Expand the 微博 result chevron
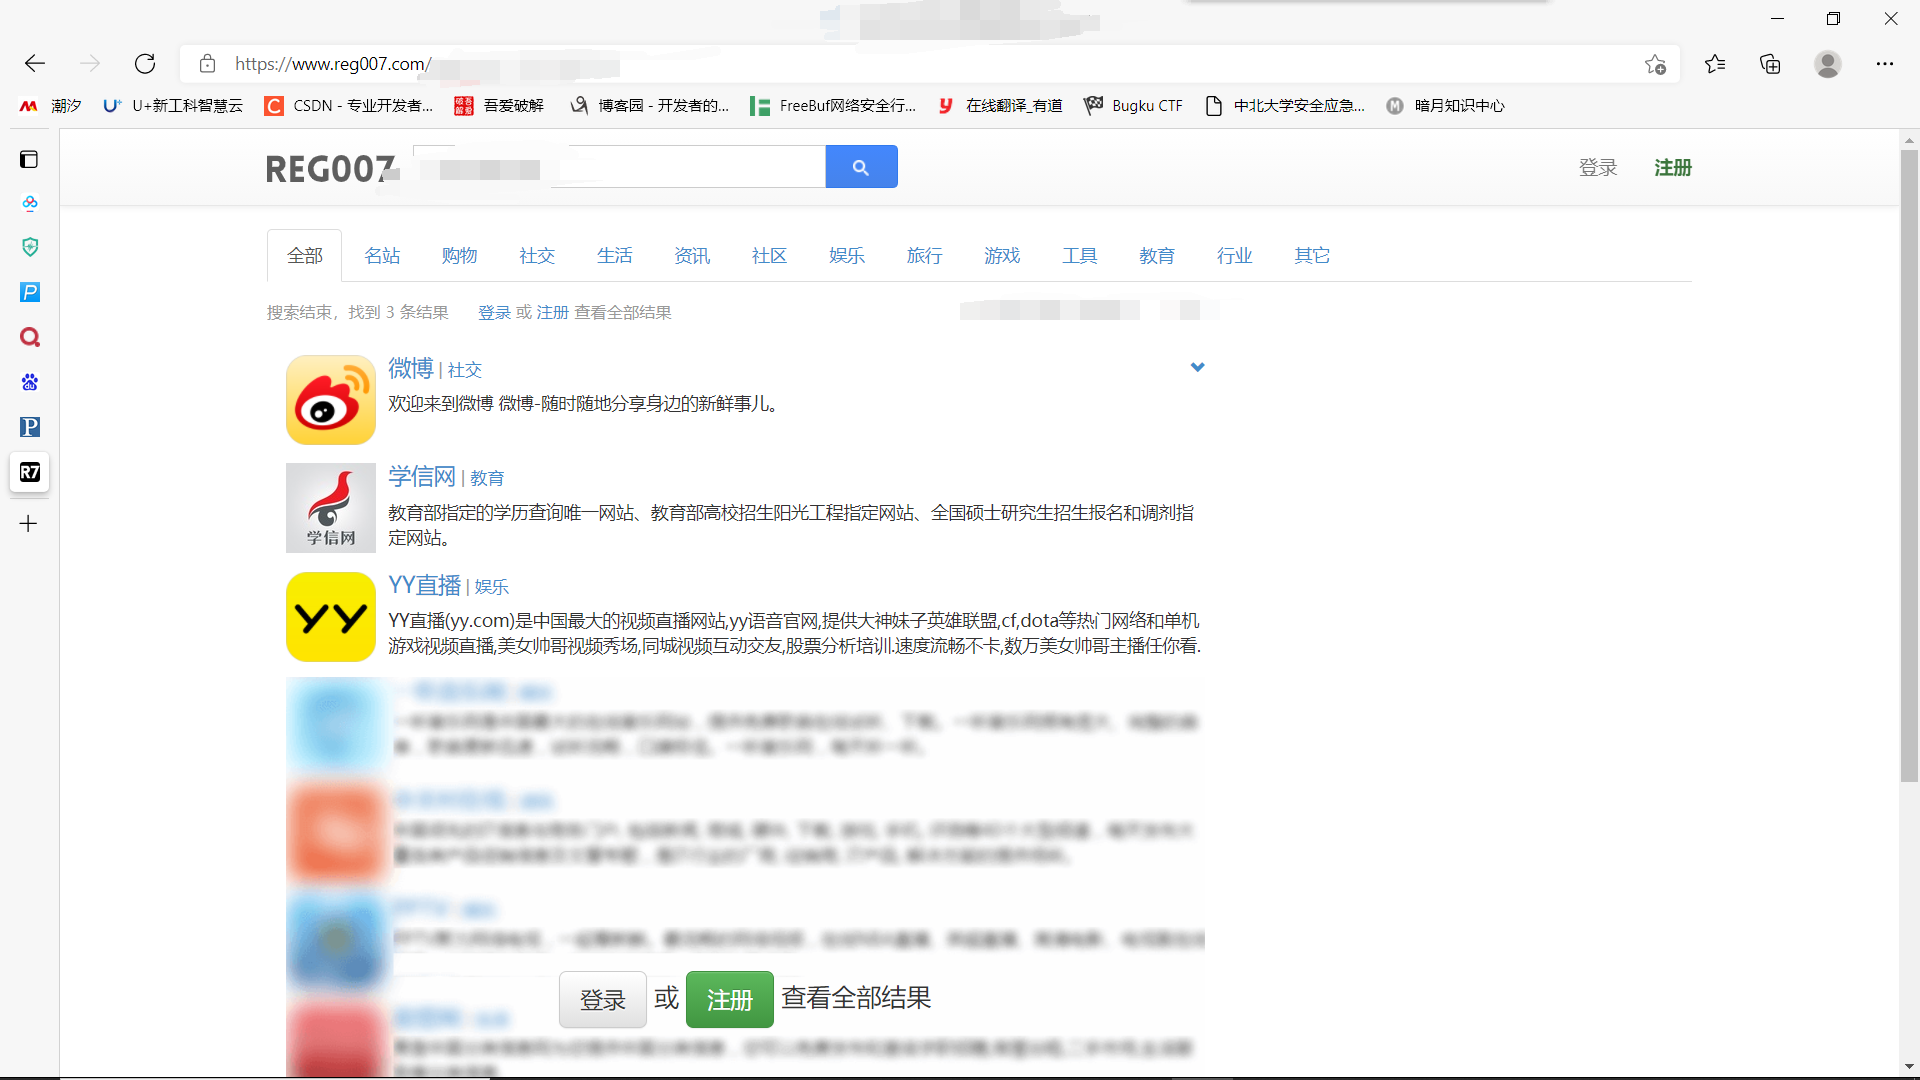1920x1080 pixels. tap(1197, 367)
